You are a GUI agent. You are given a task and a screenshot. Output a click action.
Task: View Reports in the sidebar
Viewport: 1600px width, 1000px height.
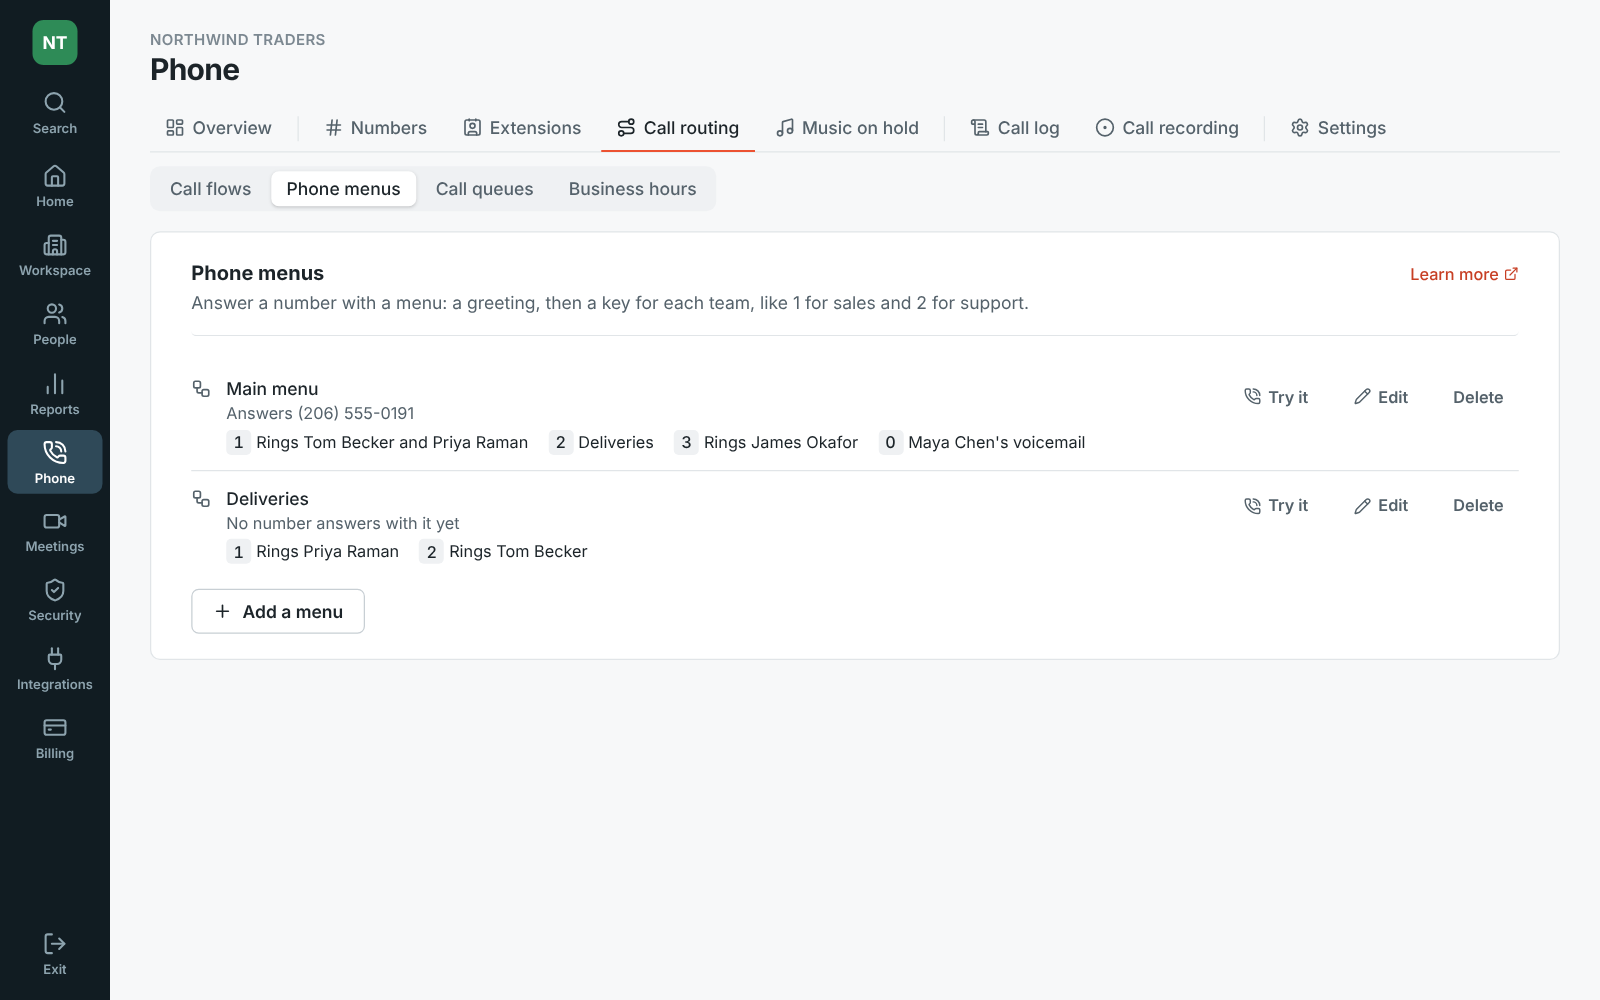click(55, 395)
